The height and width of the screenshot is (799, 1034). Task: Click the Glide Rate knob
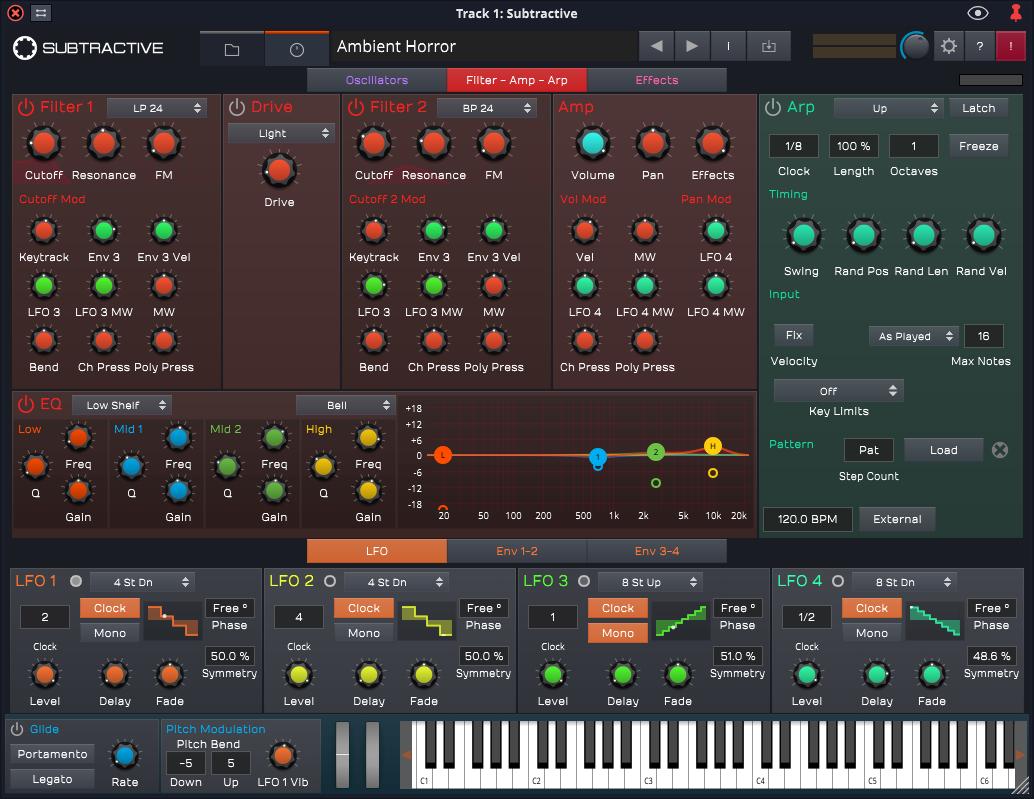click(x=125, y=755)
